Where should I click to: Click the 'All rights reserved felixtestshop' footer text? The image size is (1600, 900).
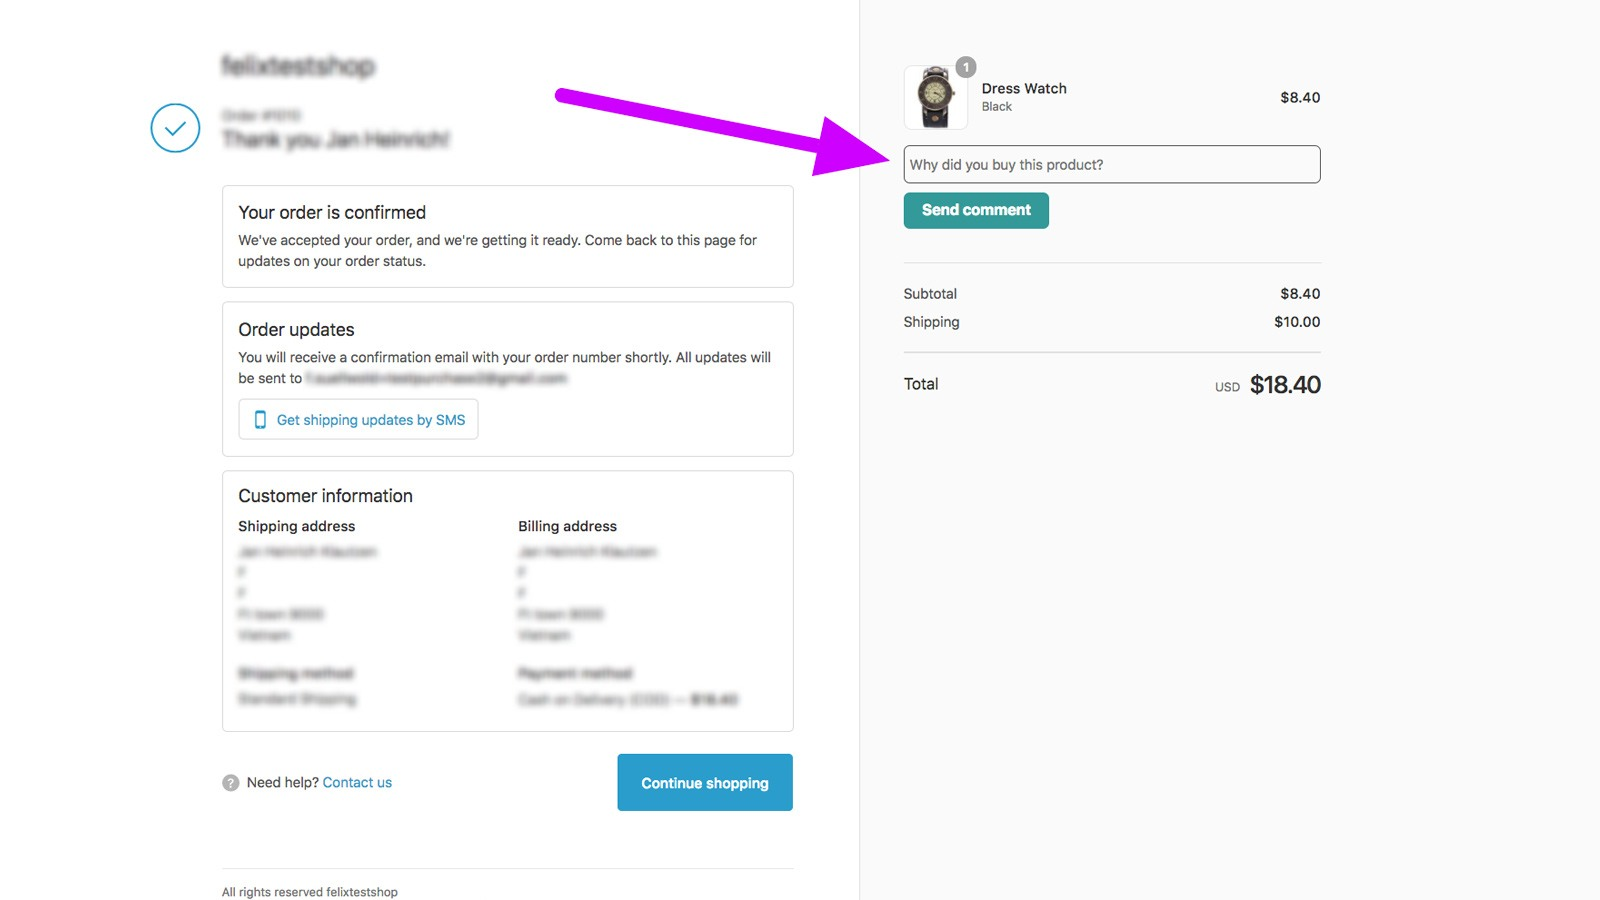(310, 892)
